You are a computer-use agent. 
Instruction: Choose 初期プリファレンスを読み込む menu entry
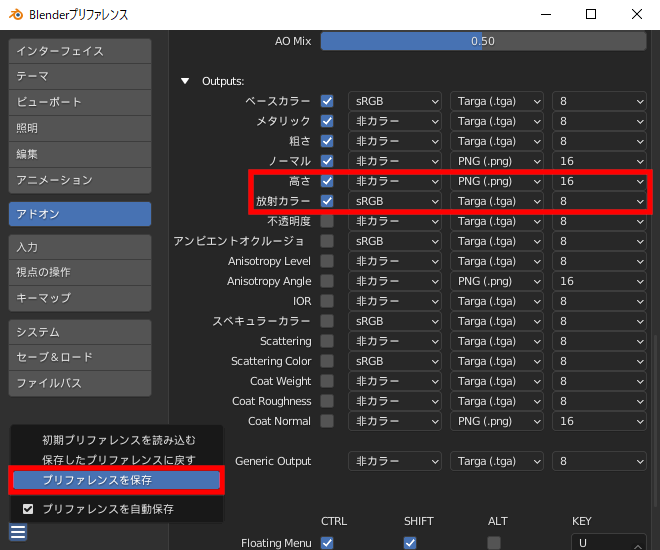tap(119, 440)
